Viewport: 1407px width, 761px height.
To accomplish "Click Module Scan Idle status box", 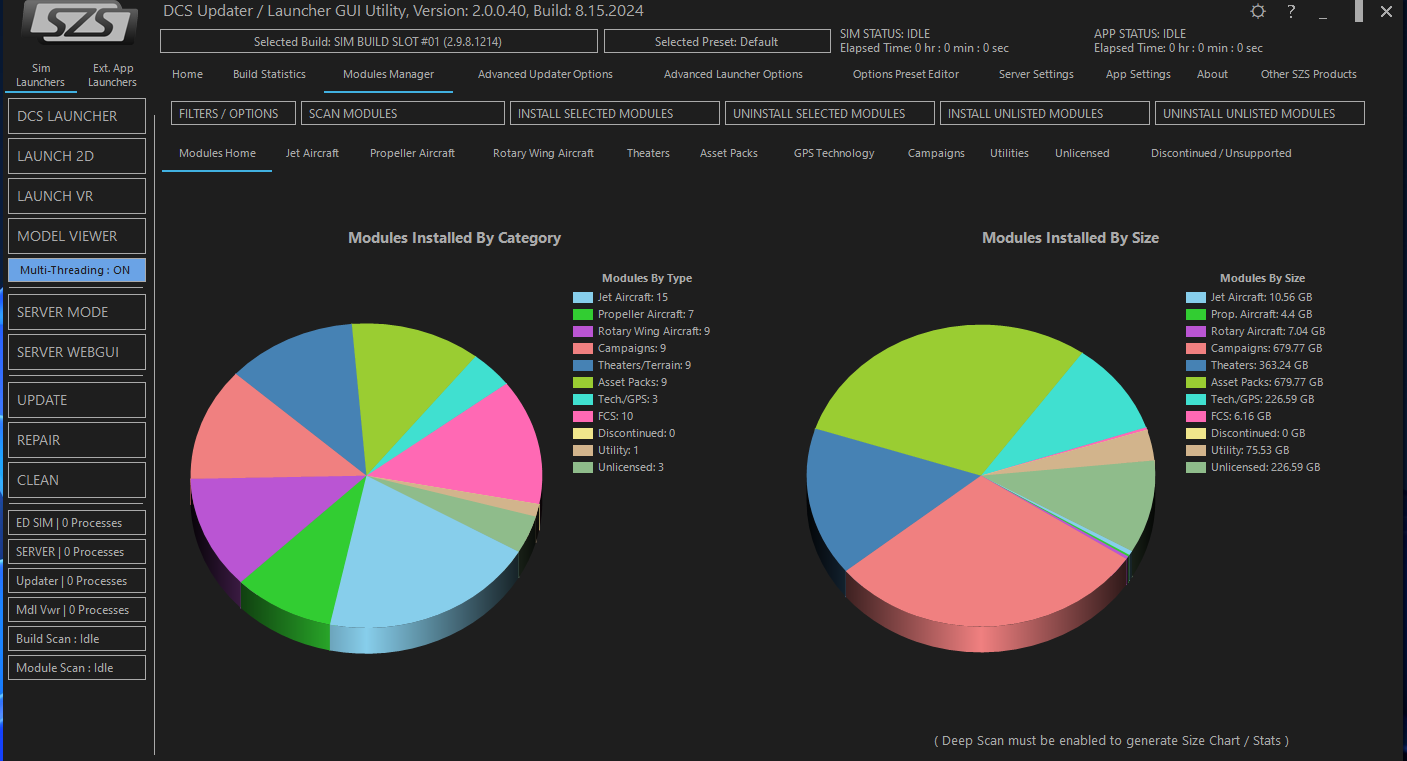I will click(77, 668).
